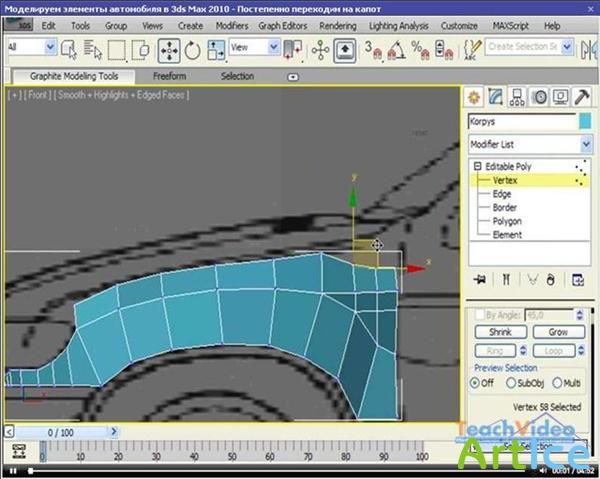Open the Motion command panel tab
The image size is (600, 479).
pyautogui.click(x=540, y=97)
